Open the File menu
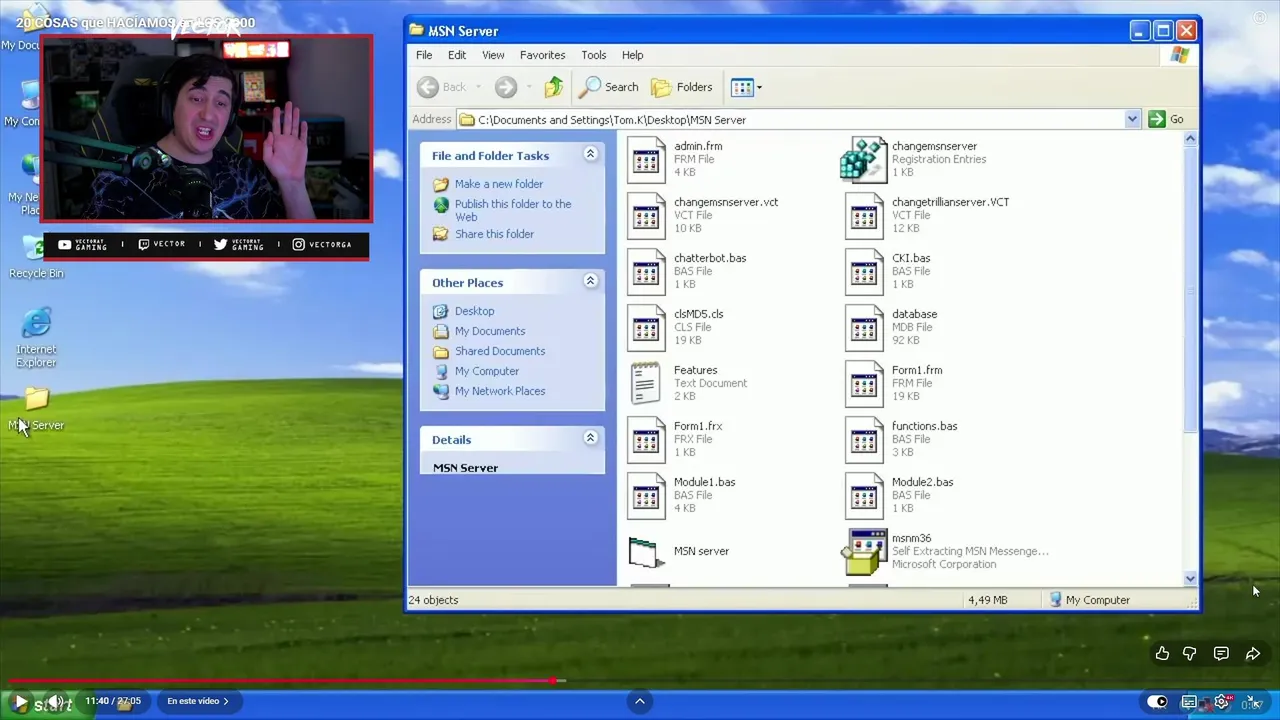The width and height of the screenshot is (1280, 720). point(424,55)
